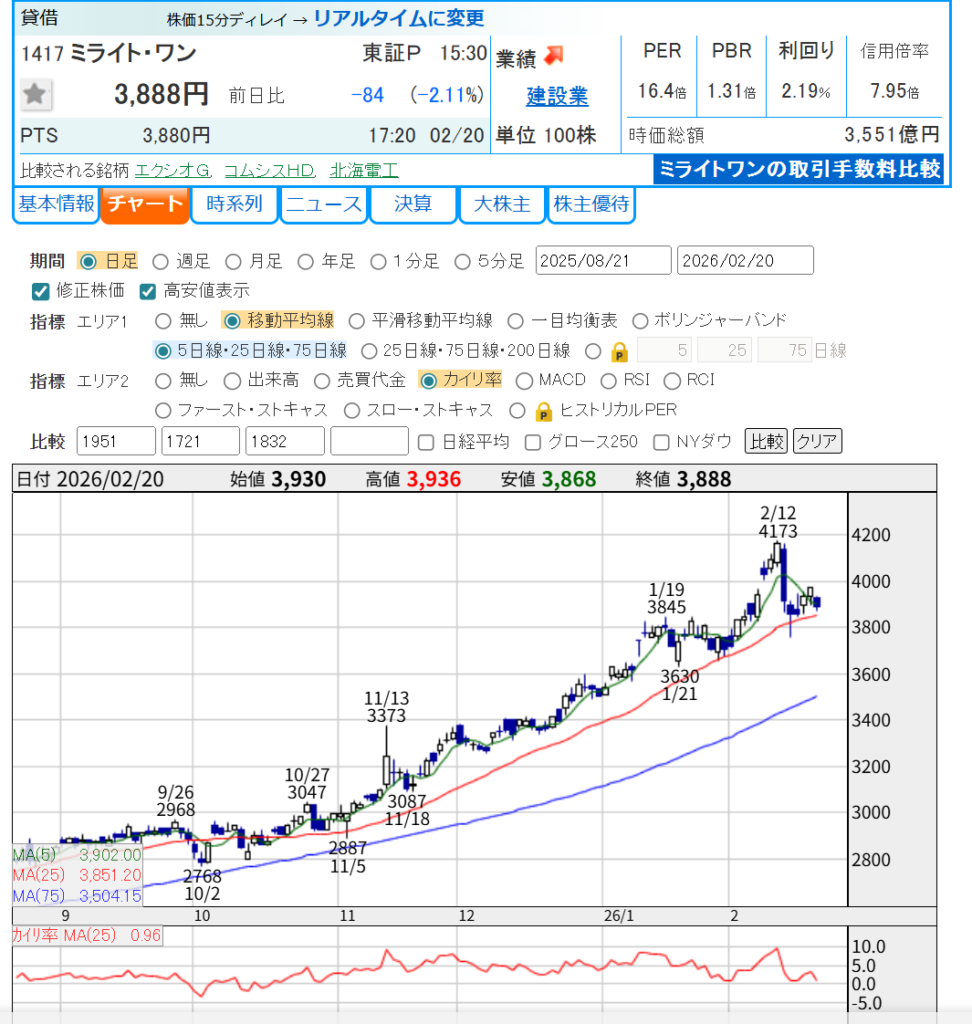Screen dimensions: 972x1024
Task: Select the MACD radio button
Action: [524, 380]
